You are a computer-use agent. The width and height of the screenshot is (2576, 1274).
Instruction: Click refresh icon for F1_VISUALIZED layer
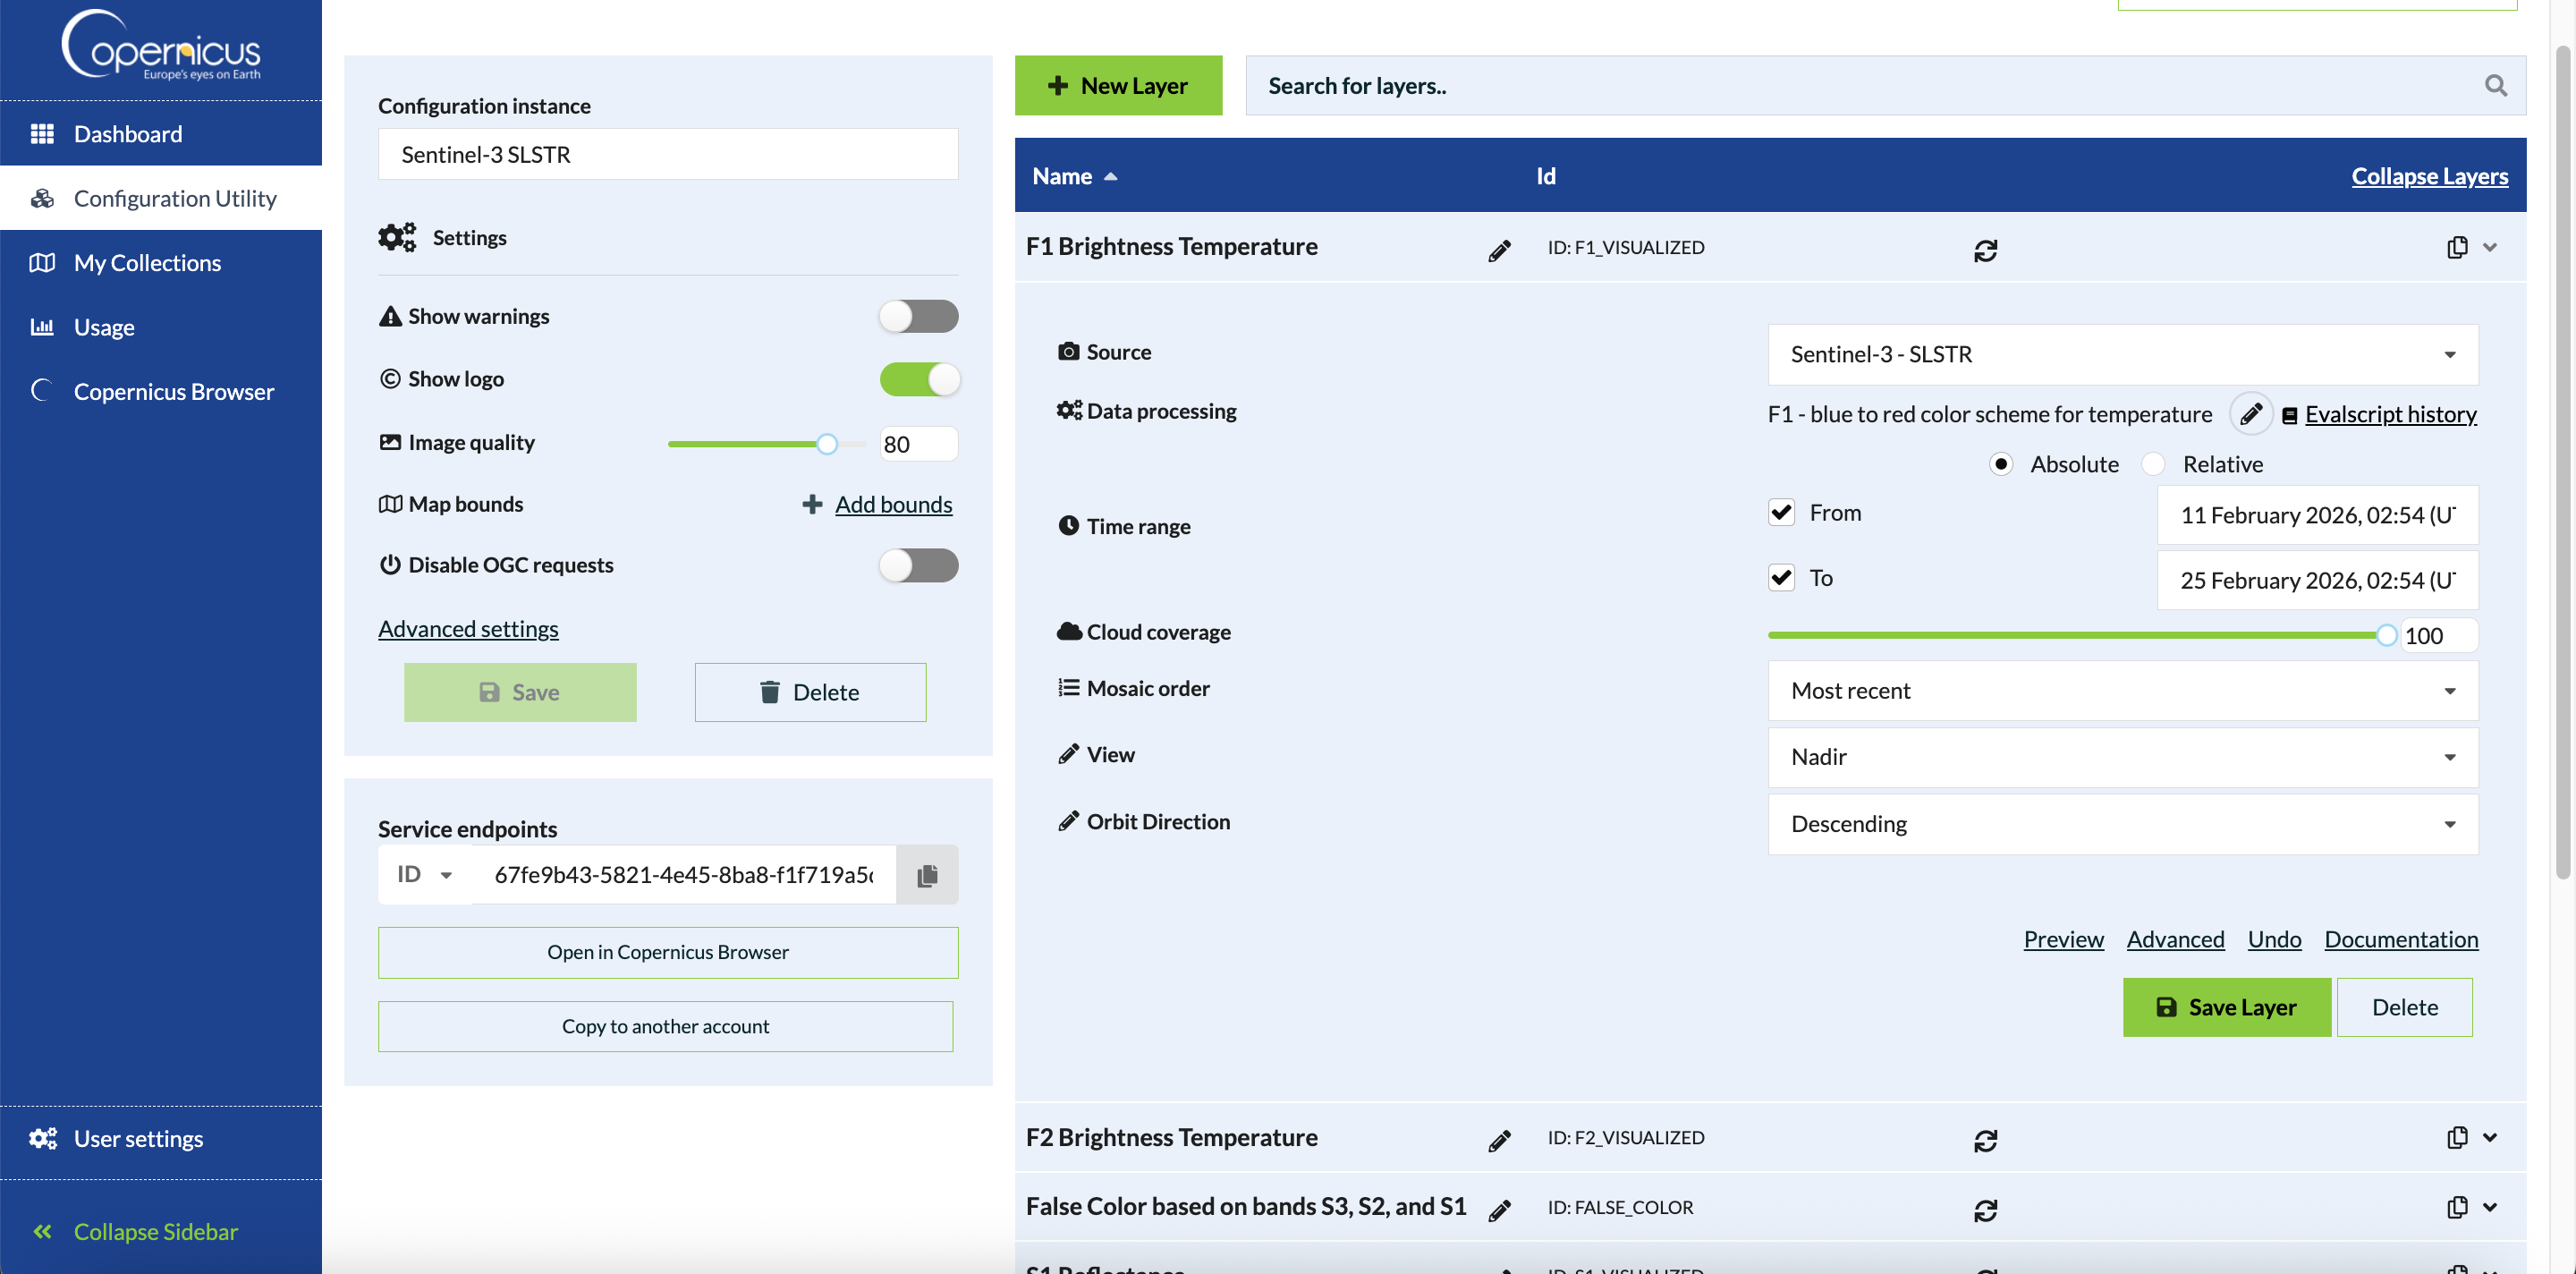click(1985, 250)
